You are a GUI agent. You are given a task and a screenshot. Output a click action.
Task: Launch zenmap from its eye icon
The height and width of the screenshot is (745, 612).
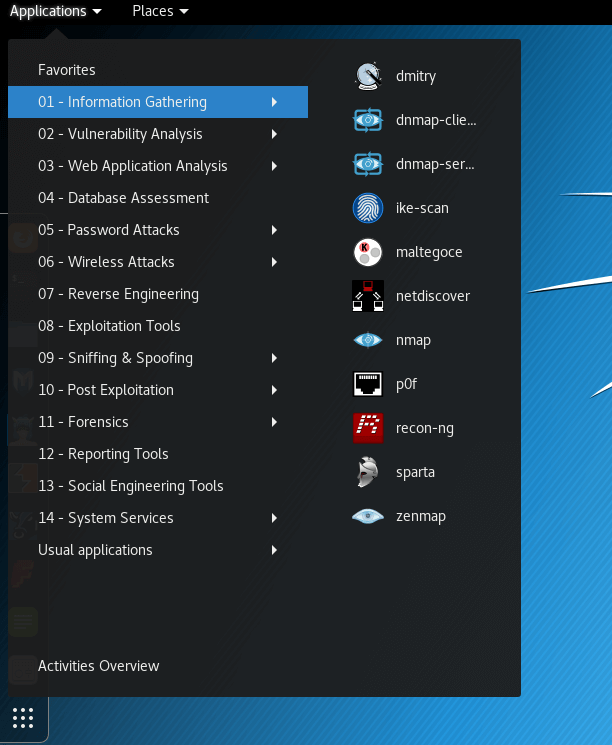(x=368, y=516)
